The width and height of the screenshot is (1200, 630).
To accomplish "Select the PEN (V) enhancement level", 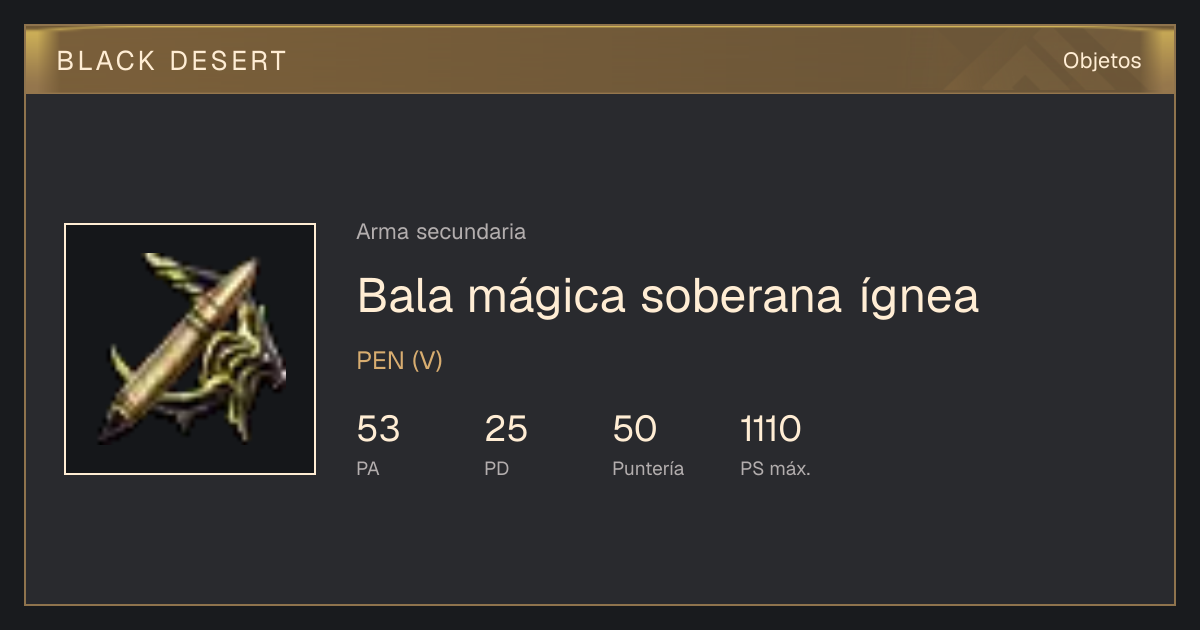I will 399,361.
